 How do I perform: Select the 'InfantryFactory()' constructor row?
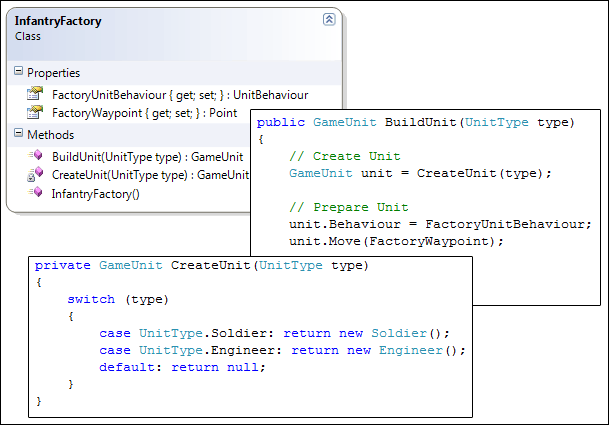96,193
